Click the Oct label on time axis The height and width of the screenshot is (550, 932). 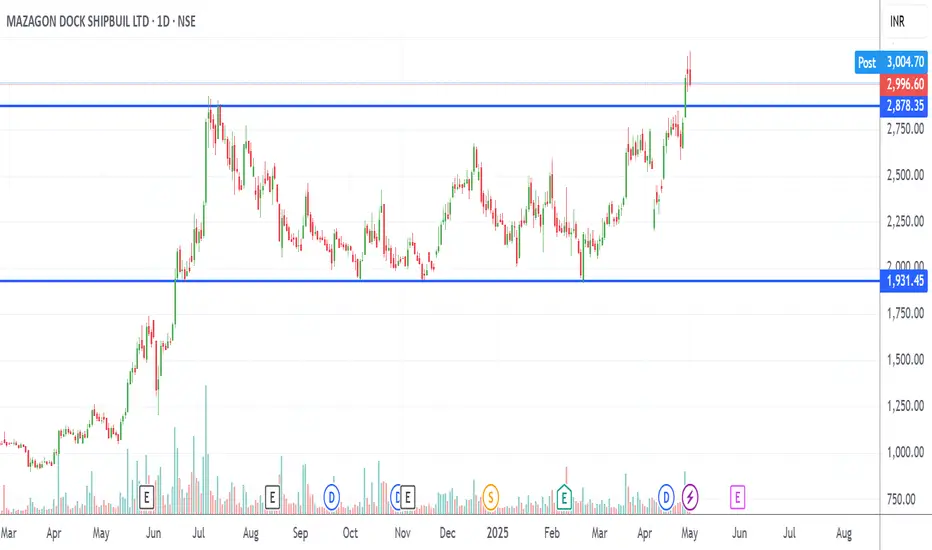coord(350,533)
